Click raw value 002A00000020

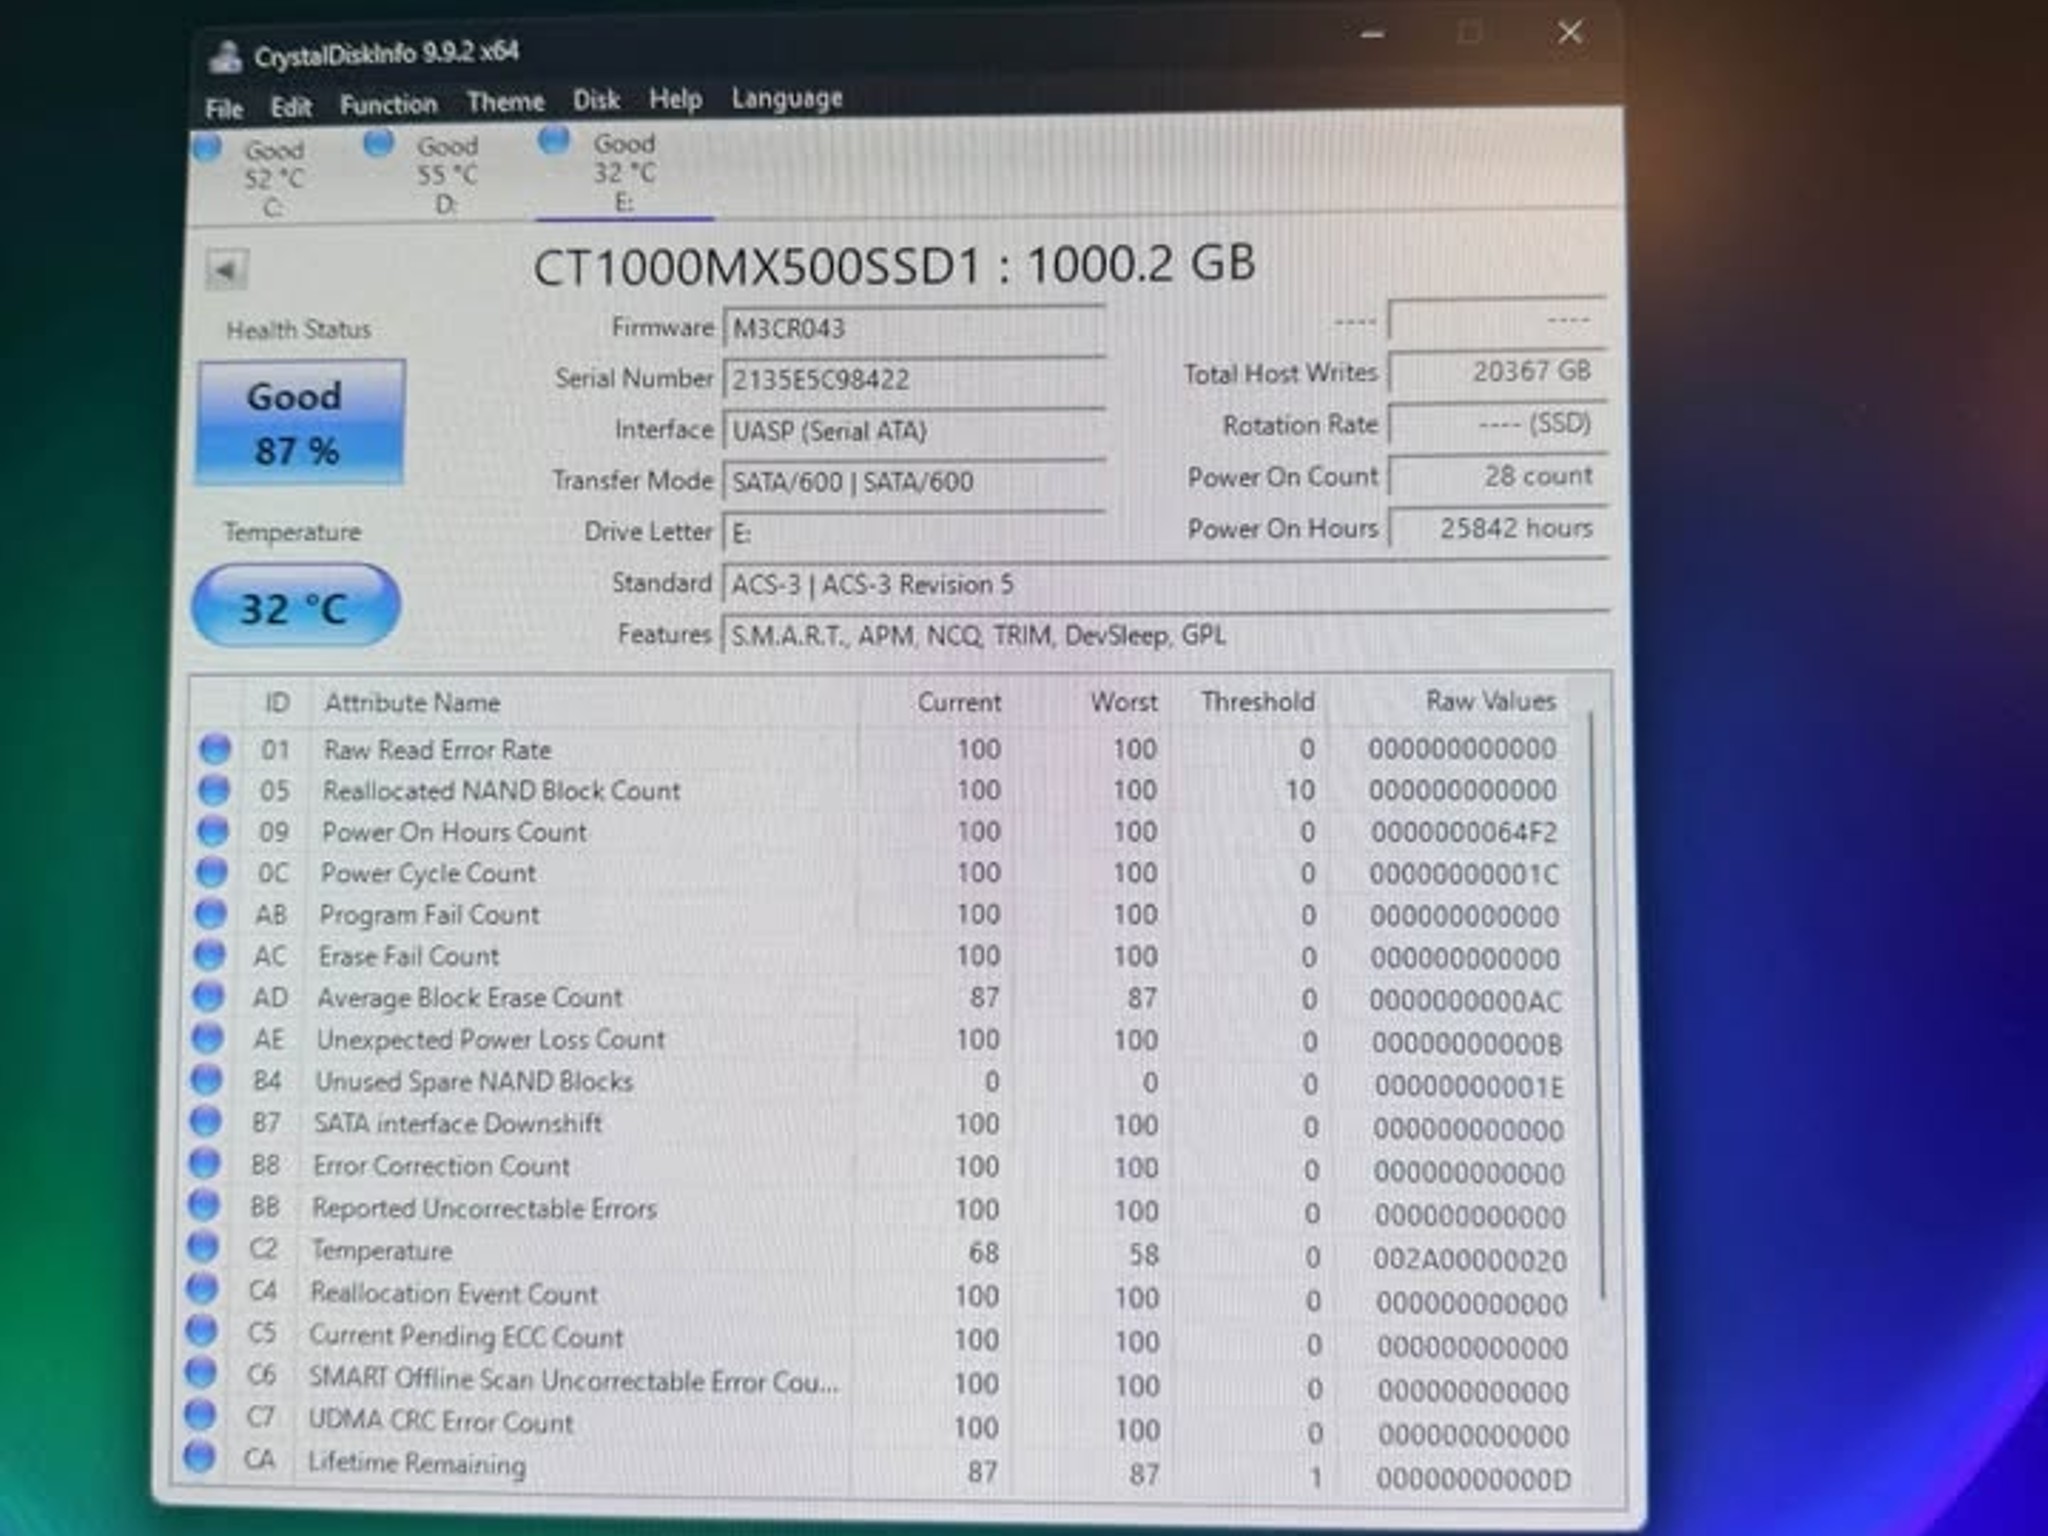1469,1260
